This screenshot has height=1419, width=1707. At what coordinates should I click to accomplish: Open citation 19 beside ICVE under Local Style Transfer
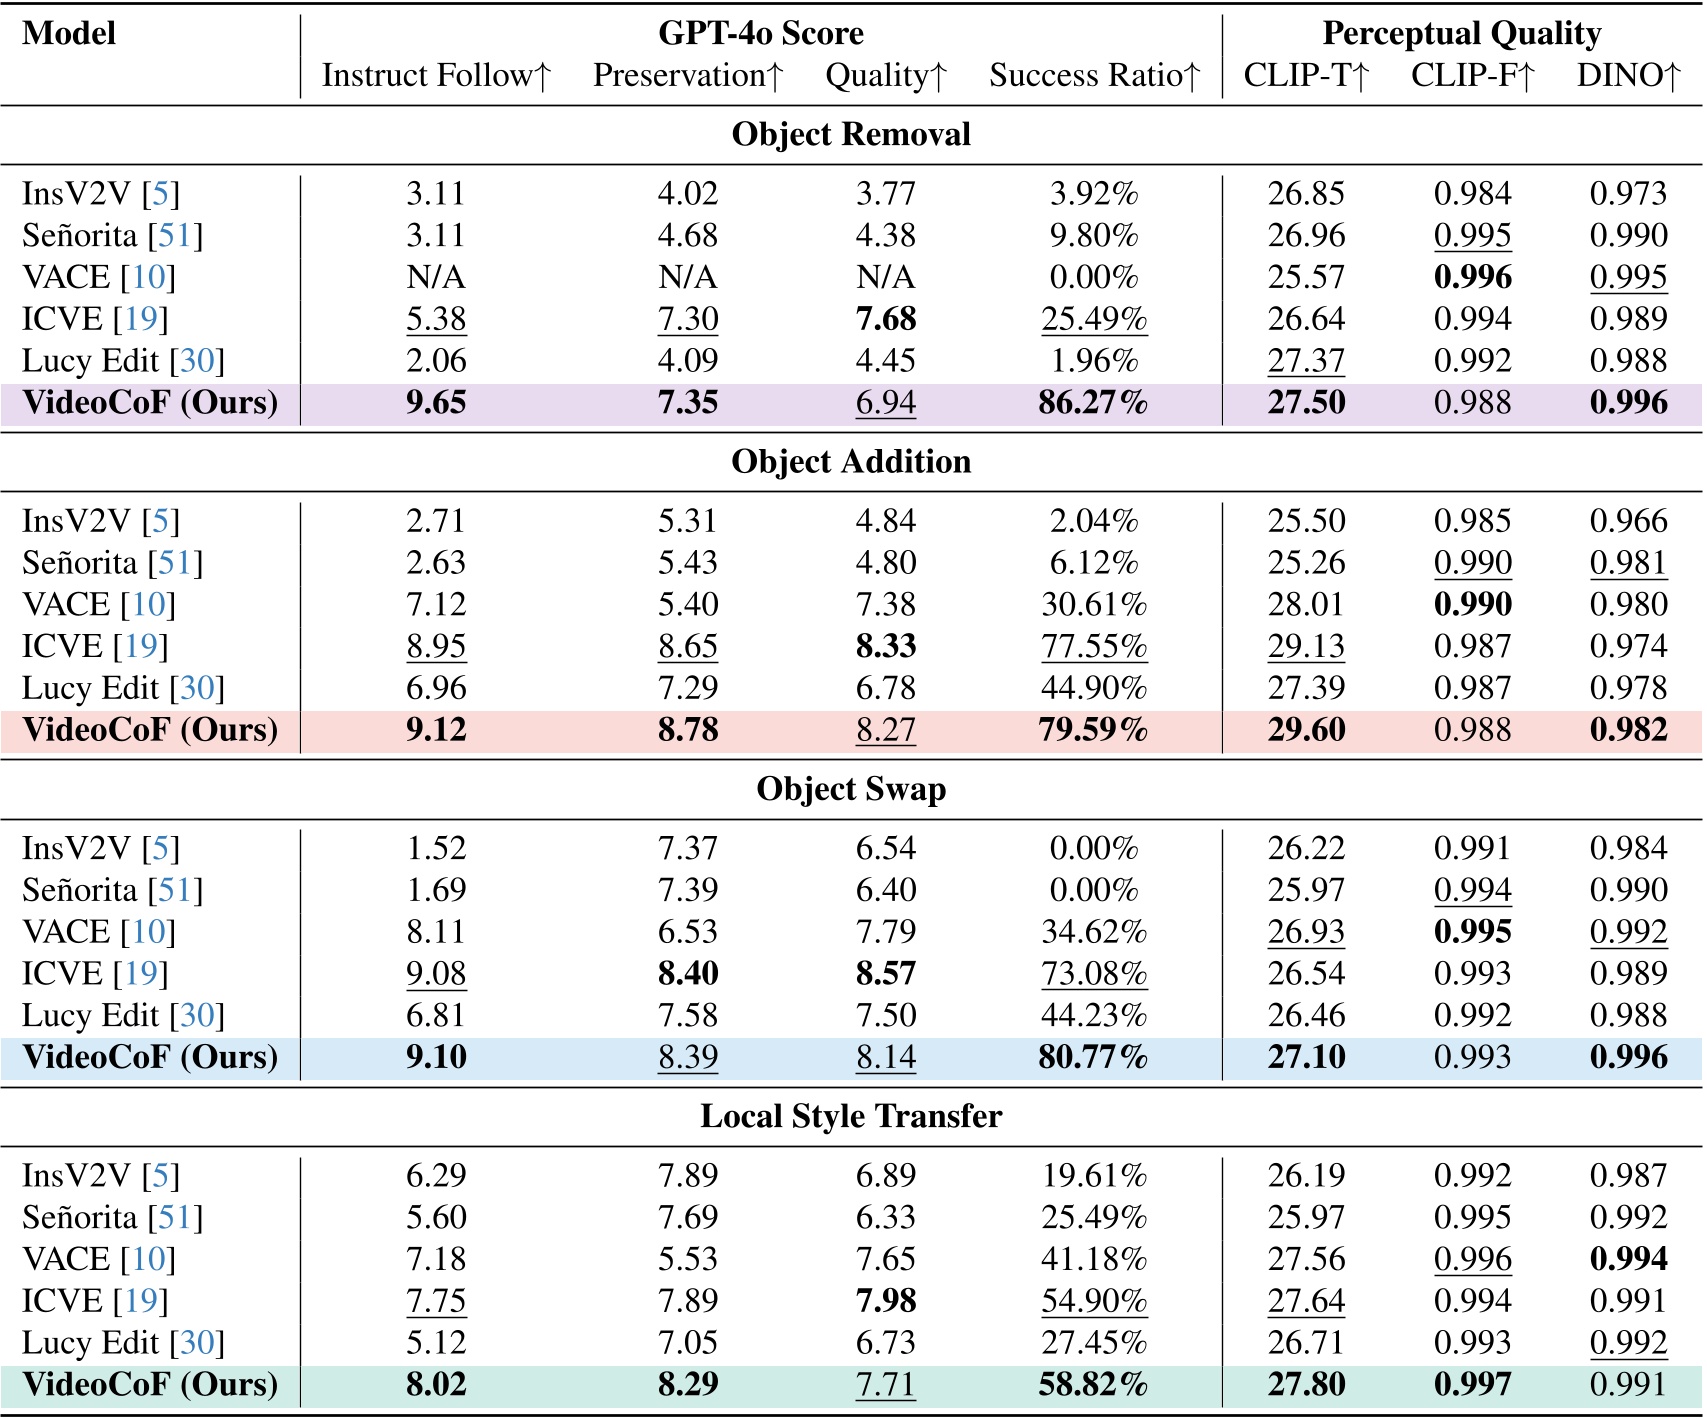click(140, 1301)
